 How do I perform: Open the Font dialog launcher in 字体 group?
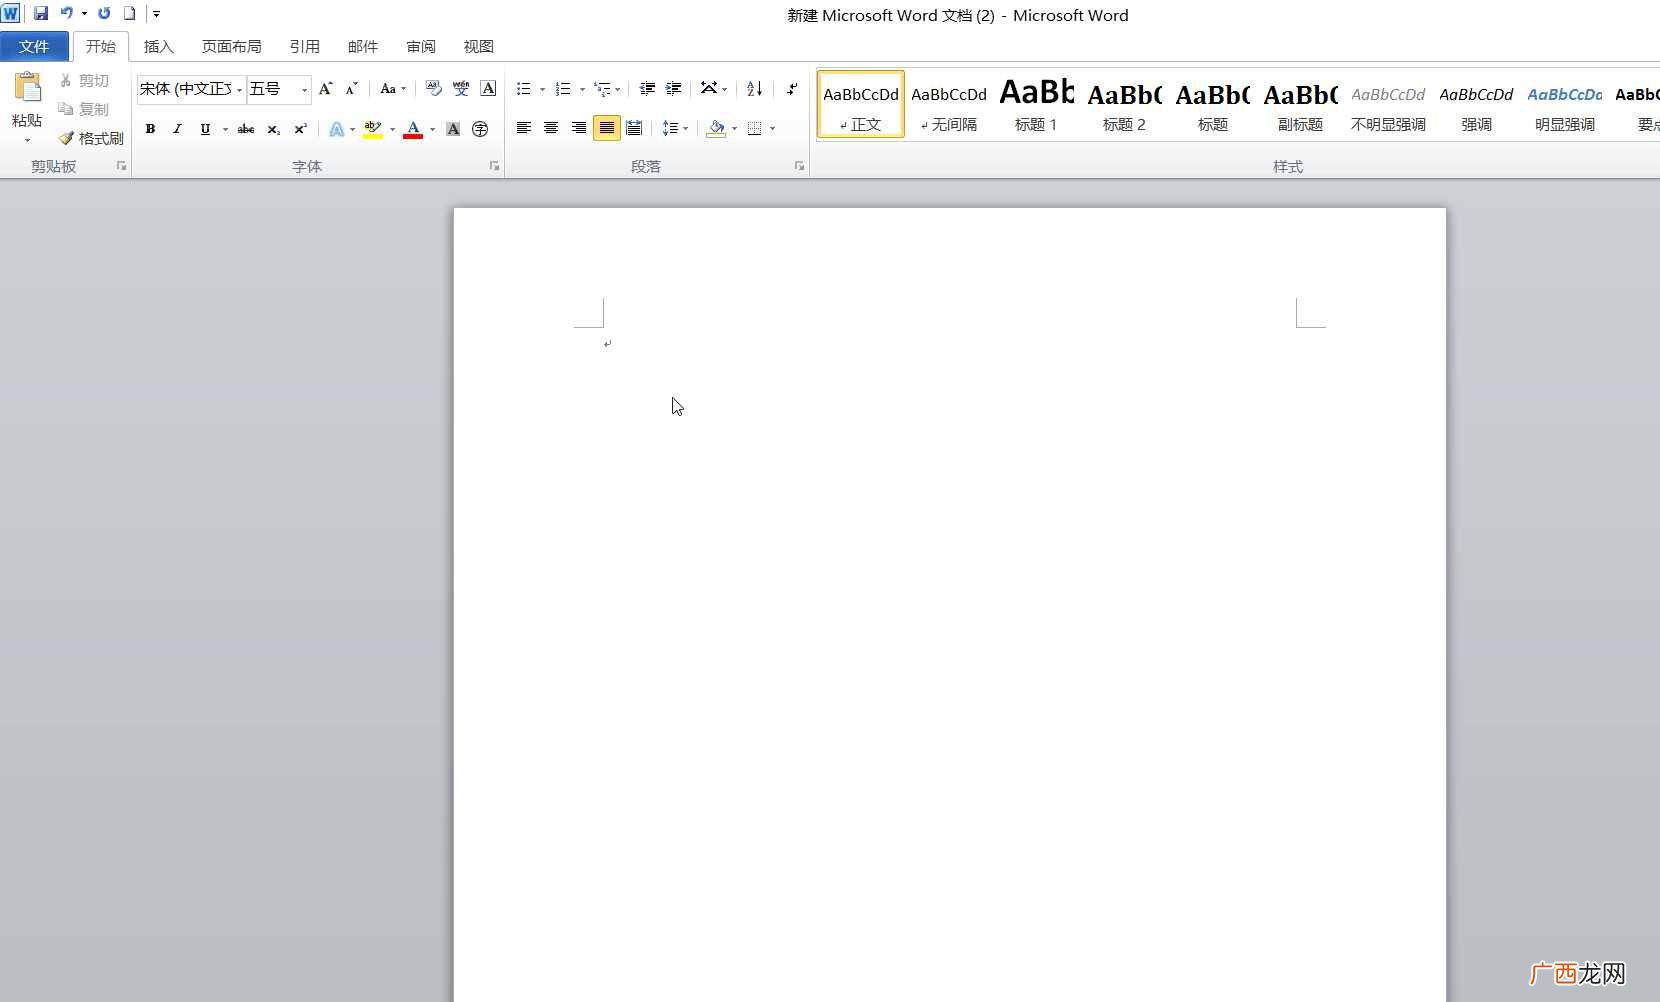pos(494,166)
